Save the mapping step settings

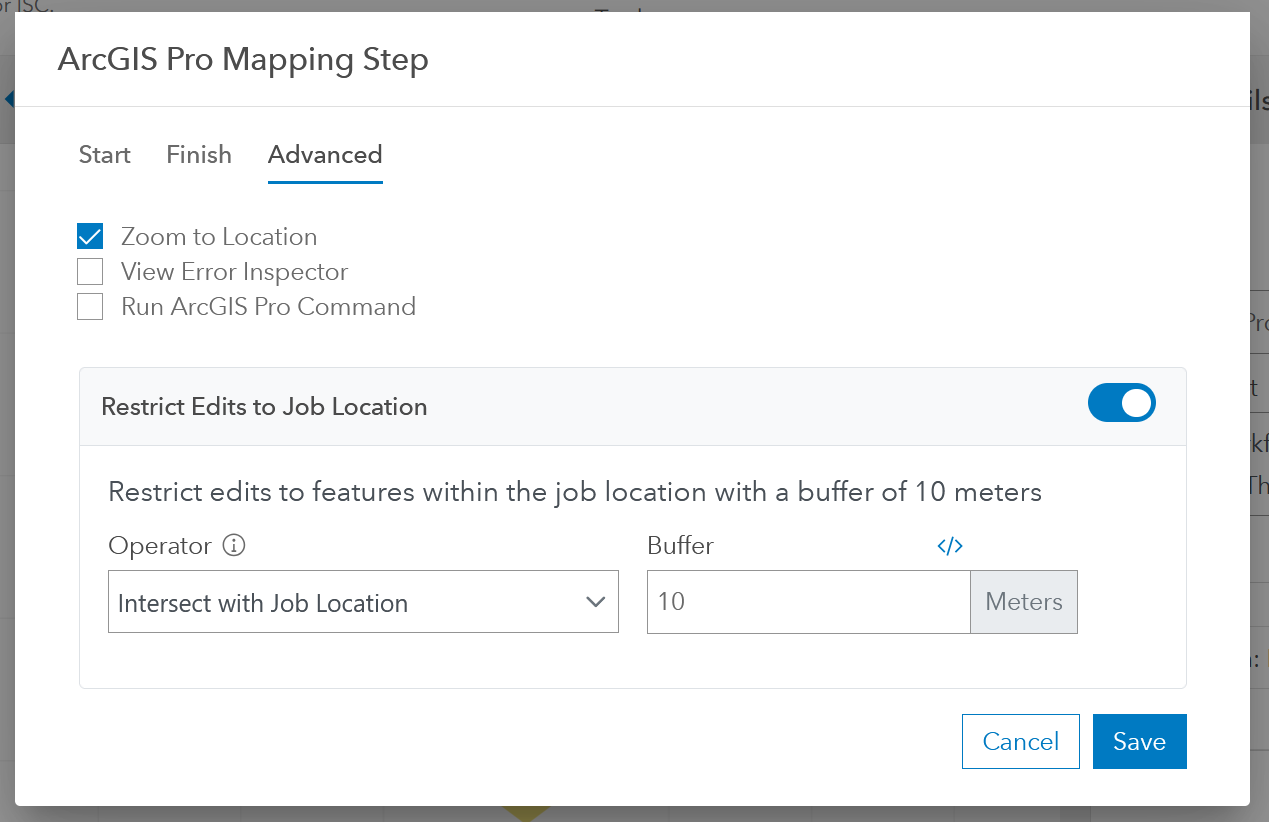pyautogui.click(x=1140, y=741)
